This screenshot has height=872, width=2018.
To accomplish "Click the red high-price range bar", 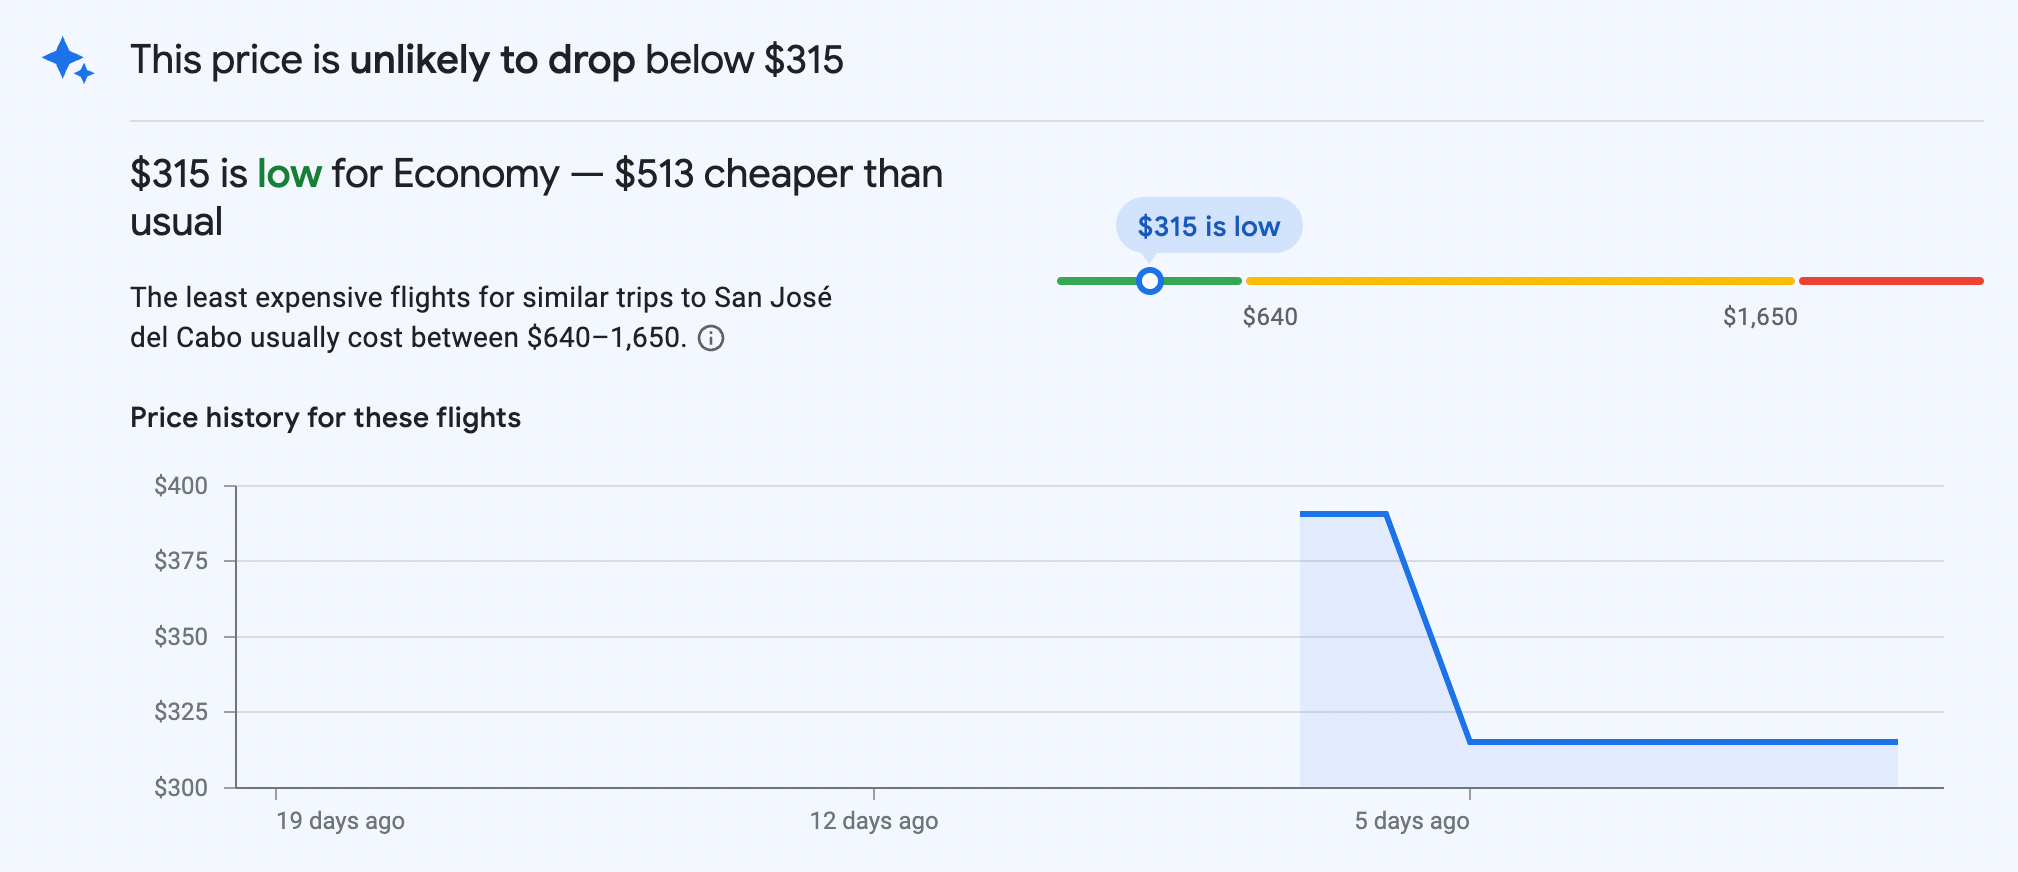I will pyautogui.click(x=1891, y=281).
